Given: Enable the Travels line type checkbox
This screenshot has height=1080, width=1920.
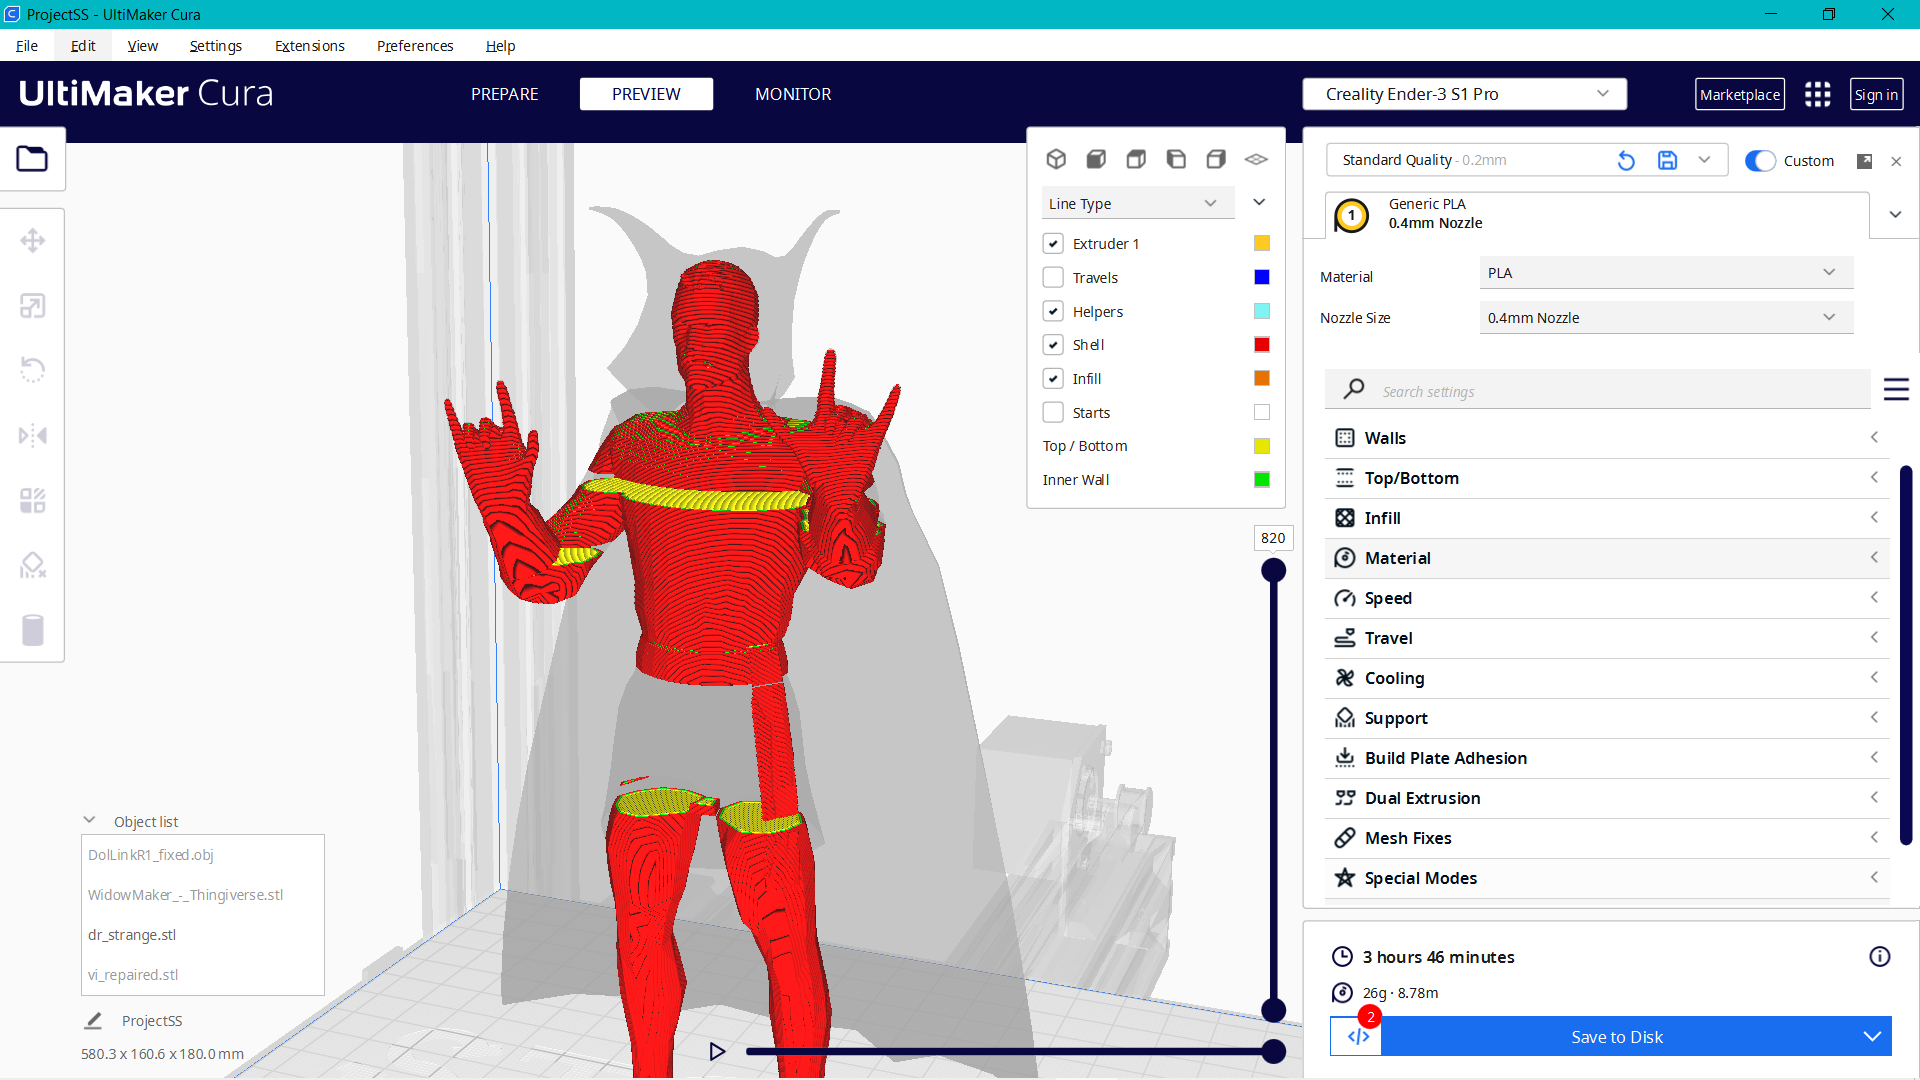Looking at the screenshot, I should coord(1053,277).
